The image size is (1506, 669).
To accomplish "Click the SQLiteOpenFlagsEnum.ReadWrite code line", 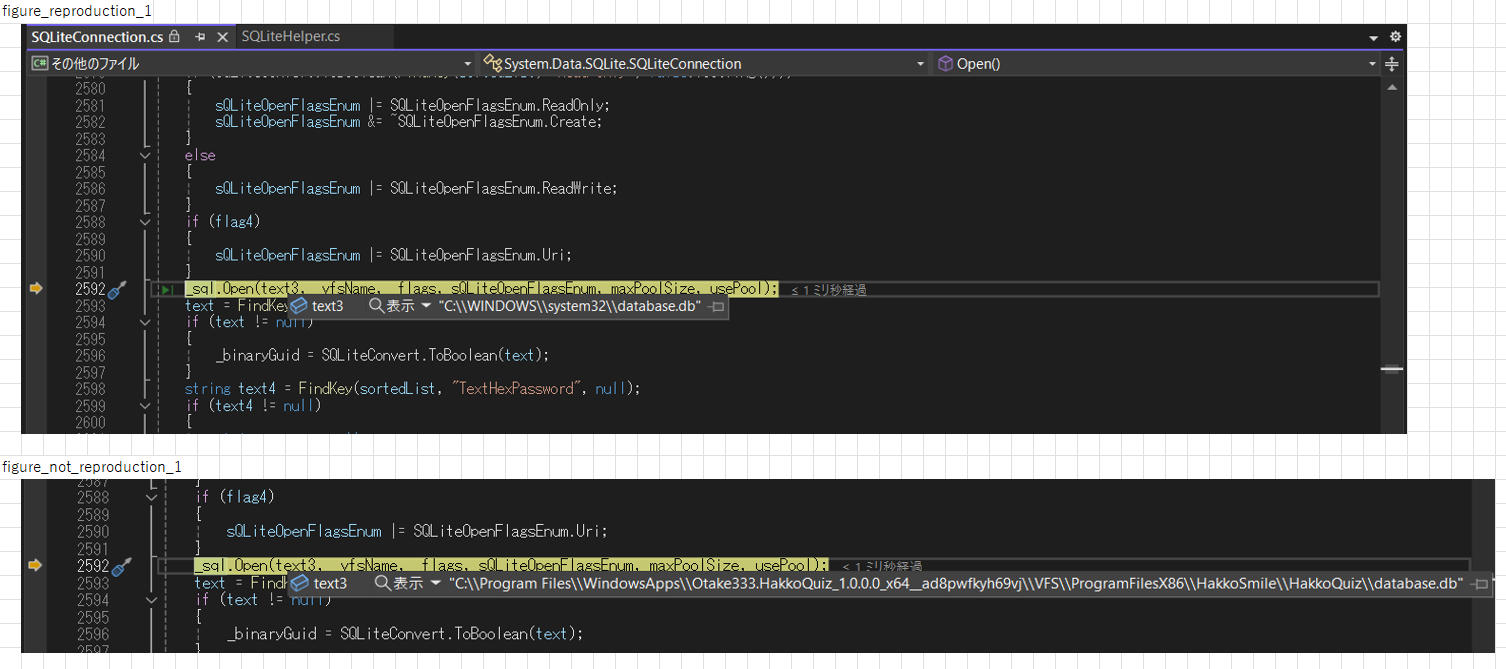I will [x=416, y=188].
